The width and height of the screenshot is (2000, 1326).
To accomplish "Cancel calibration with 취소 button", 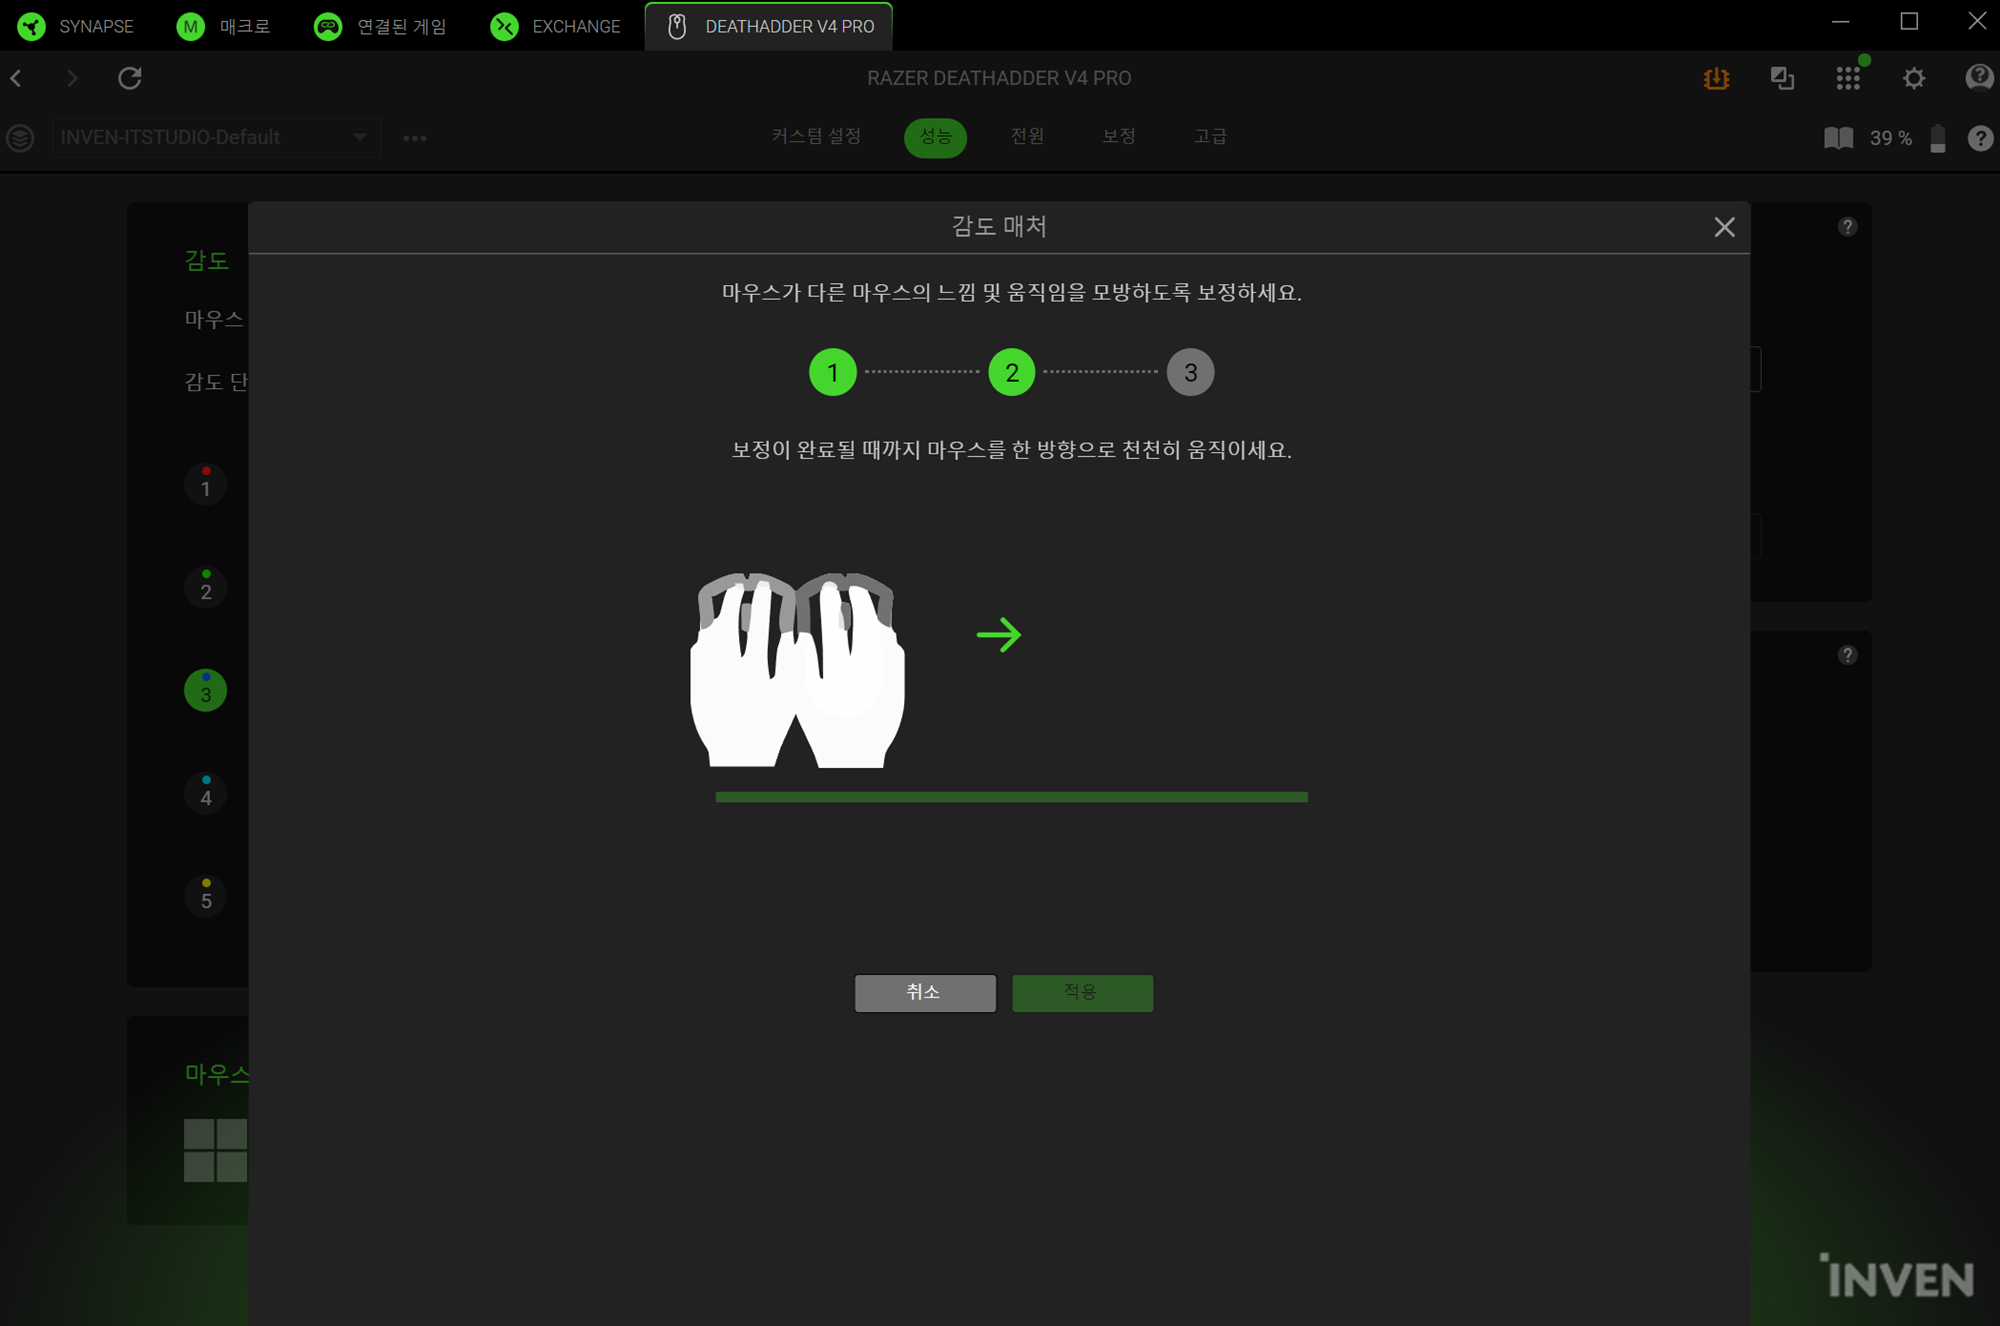I will [x=925, y=992].
